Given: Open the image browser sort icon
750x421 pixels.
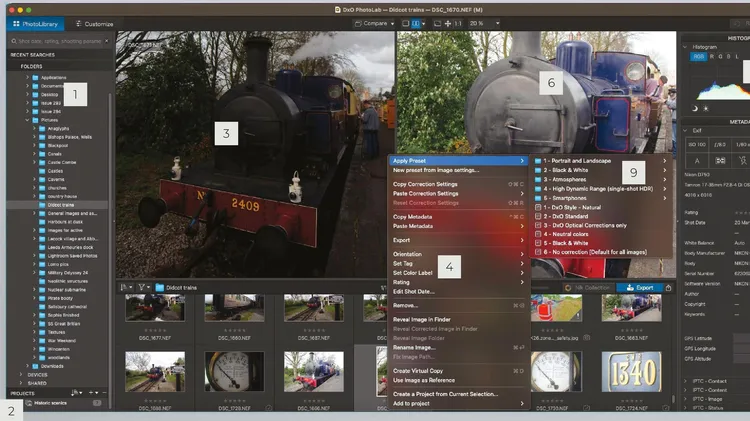Looking at the screenshot, I should [x=126, y=288].
